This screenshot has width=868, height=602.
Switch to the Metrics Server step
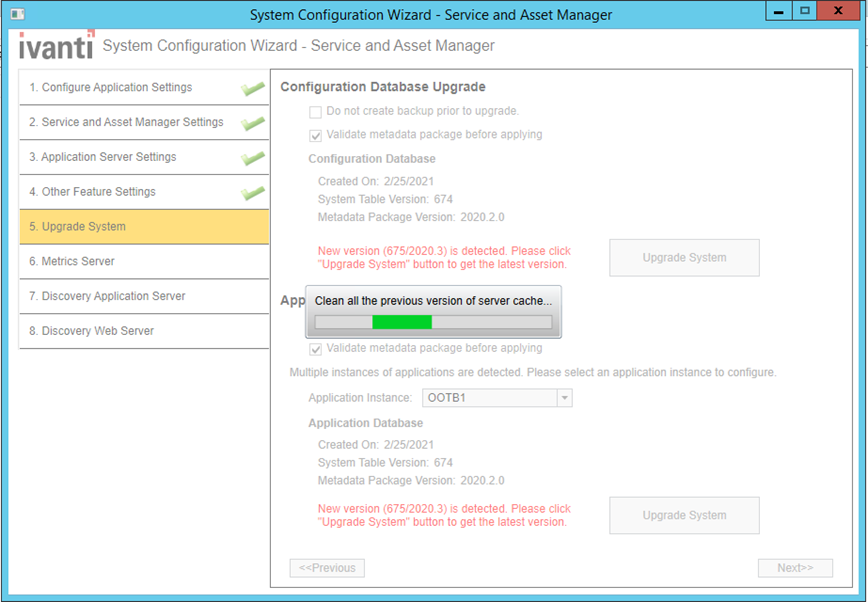pos(144,262)
